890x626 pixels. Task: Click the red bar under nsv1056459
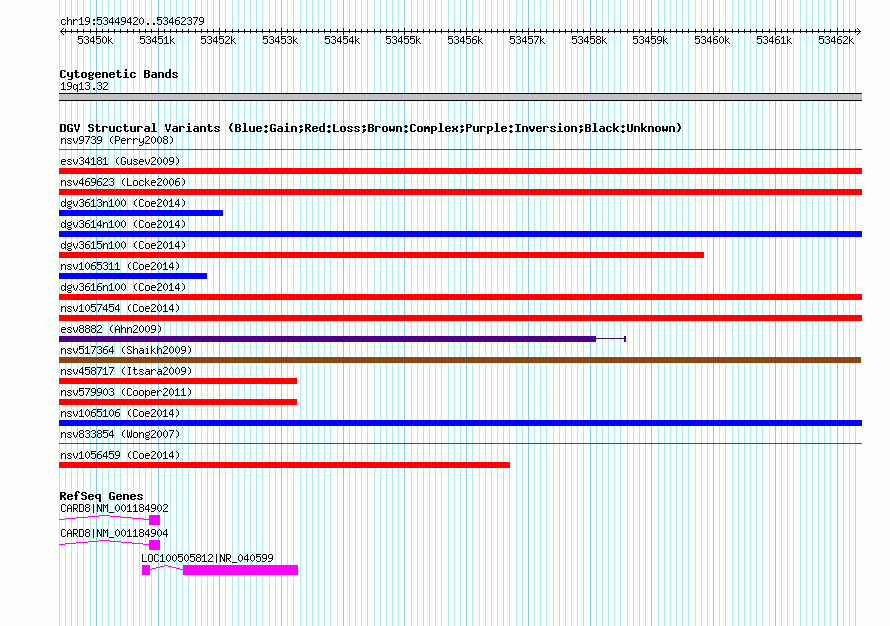(284, 465)
